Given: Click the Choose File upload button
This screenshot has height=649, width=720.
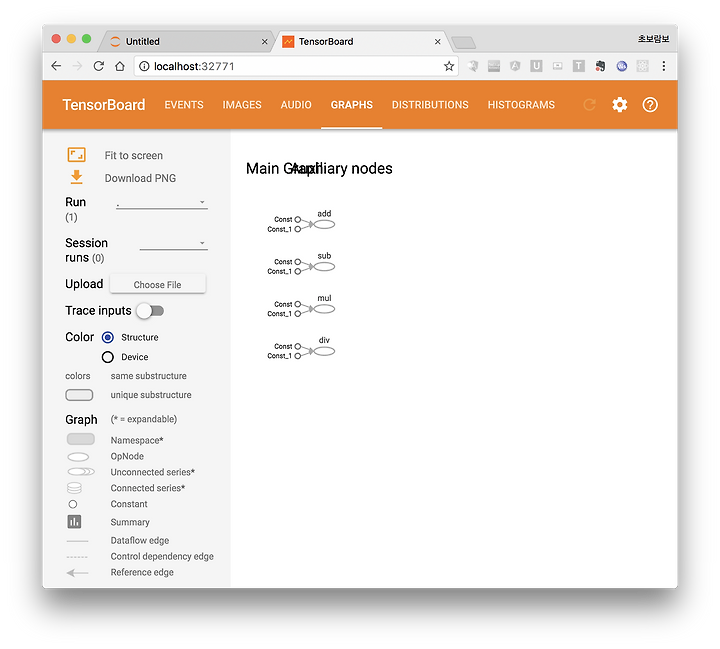Looking at the screenshot, I should [x=158, y=284].
